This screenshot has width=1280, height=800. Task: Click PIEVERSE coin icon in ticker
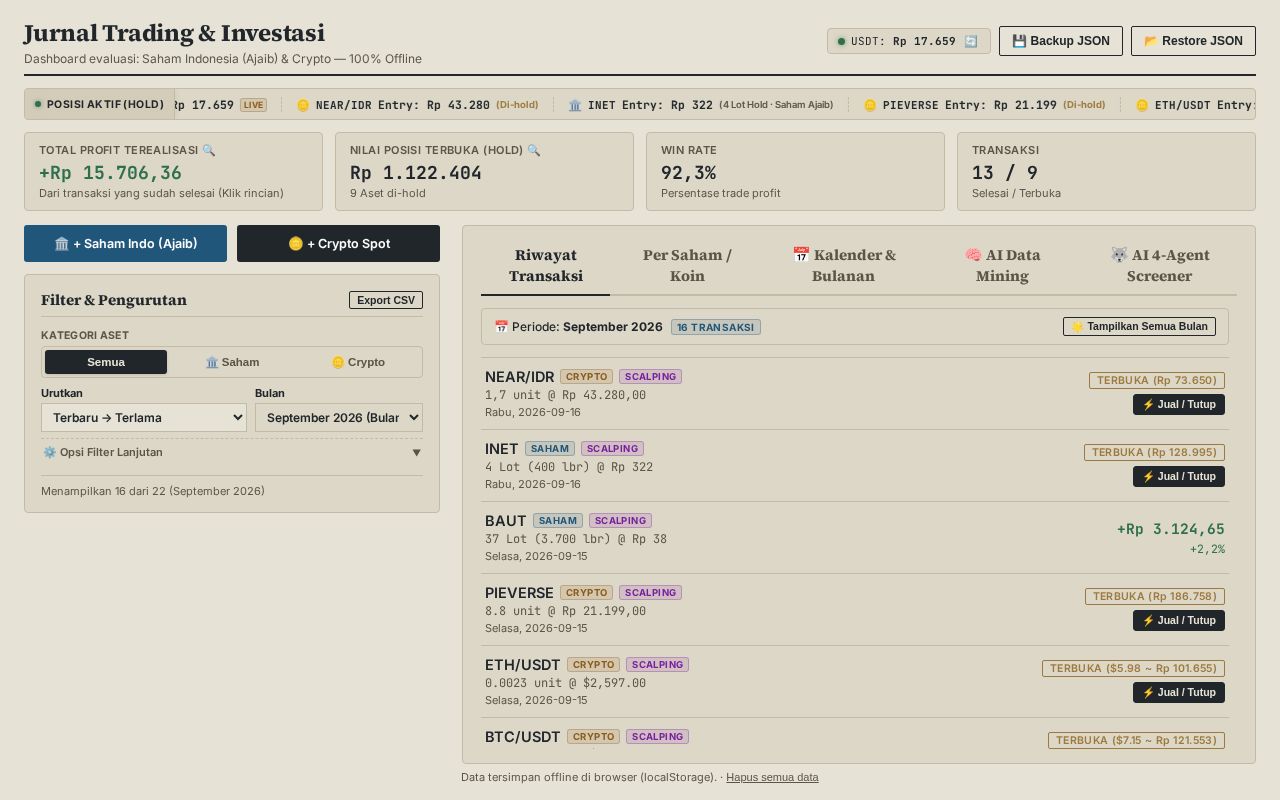point(870,105)
